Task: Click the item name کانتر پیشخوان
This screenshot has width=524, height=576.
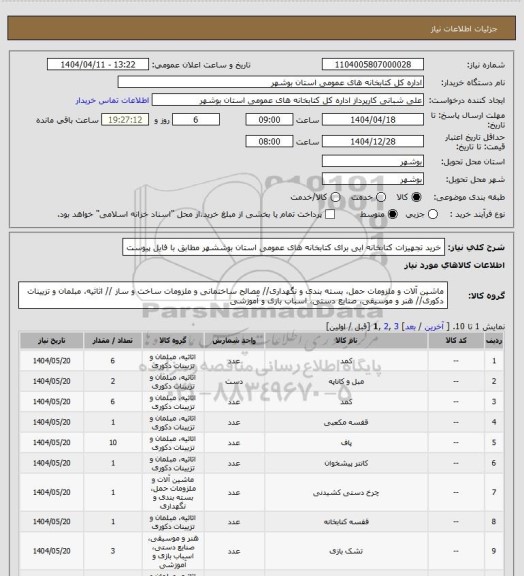Action: [x=346, y=463]
